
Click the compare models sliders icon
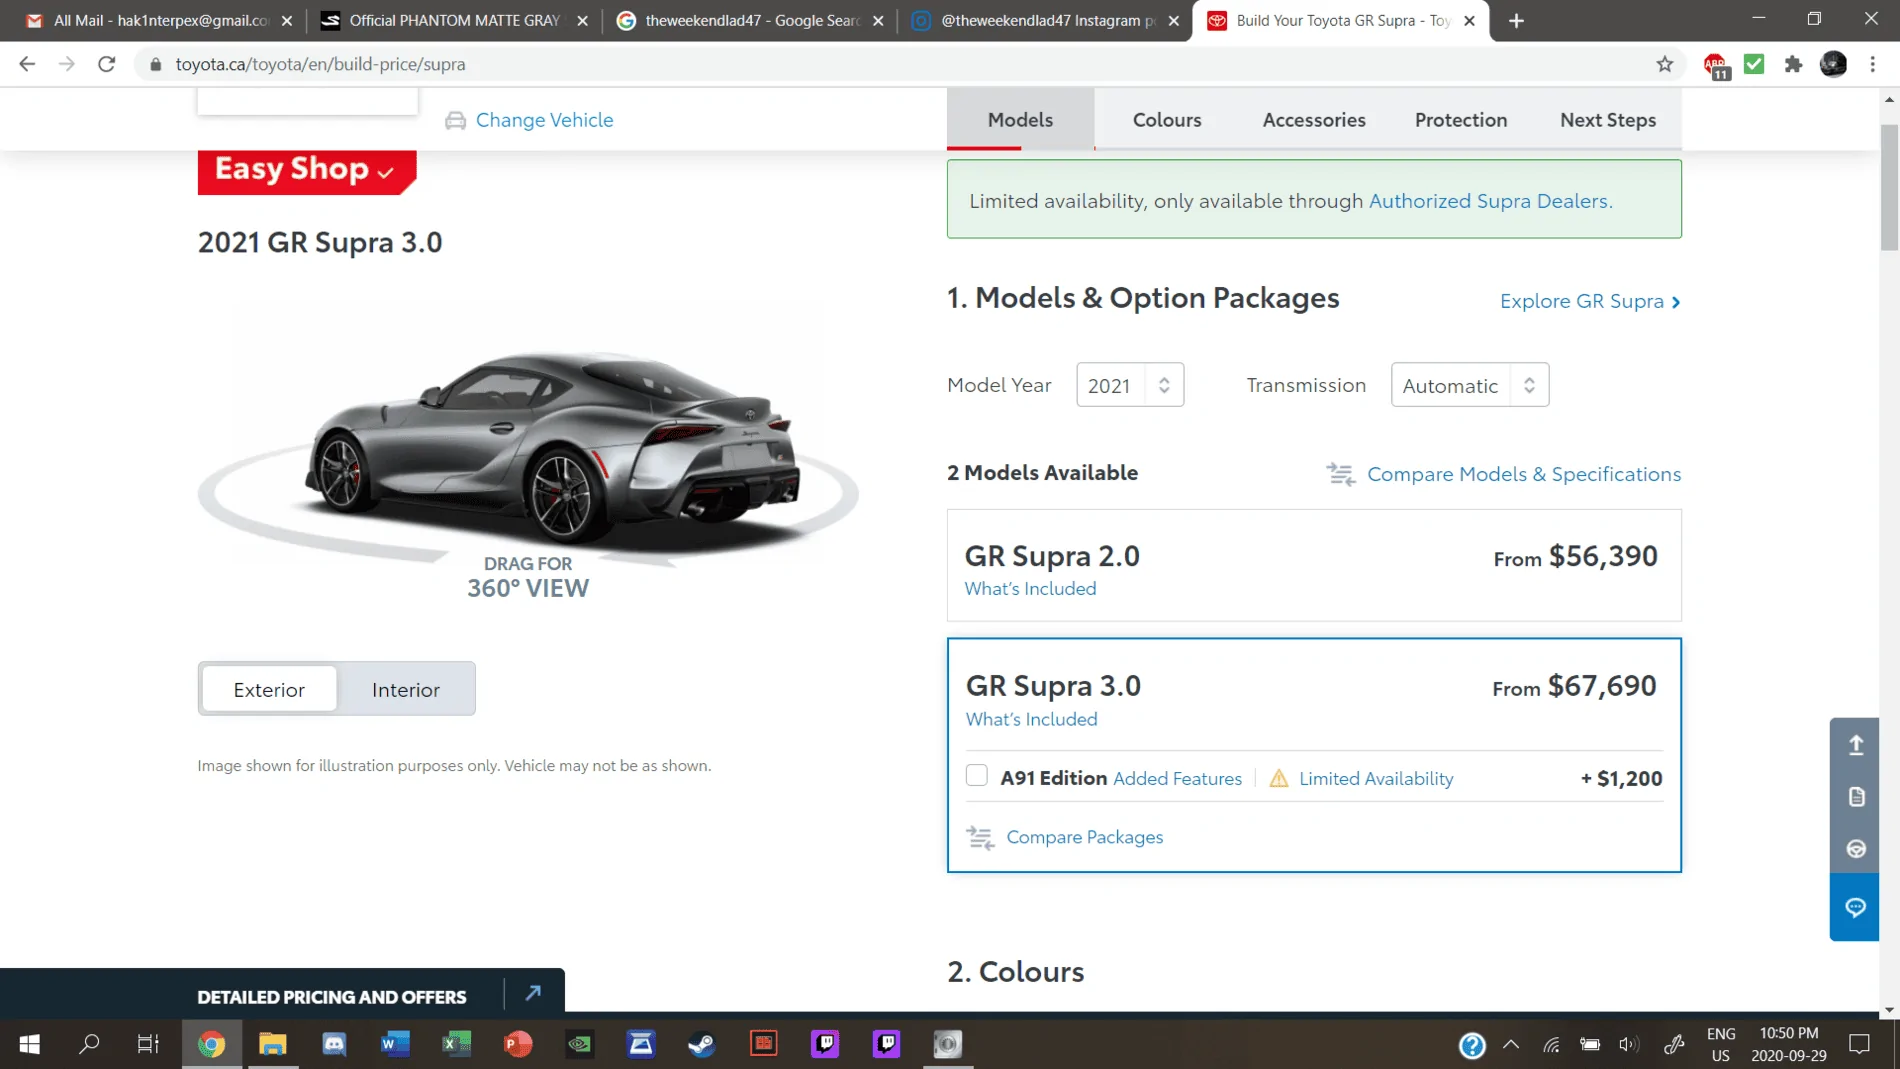coord(1341,474)
